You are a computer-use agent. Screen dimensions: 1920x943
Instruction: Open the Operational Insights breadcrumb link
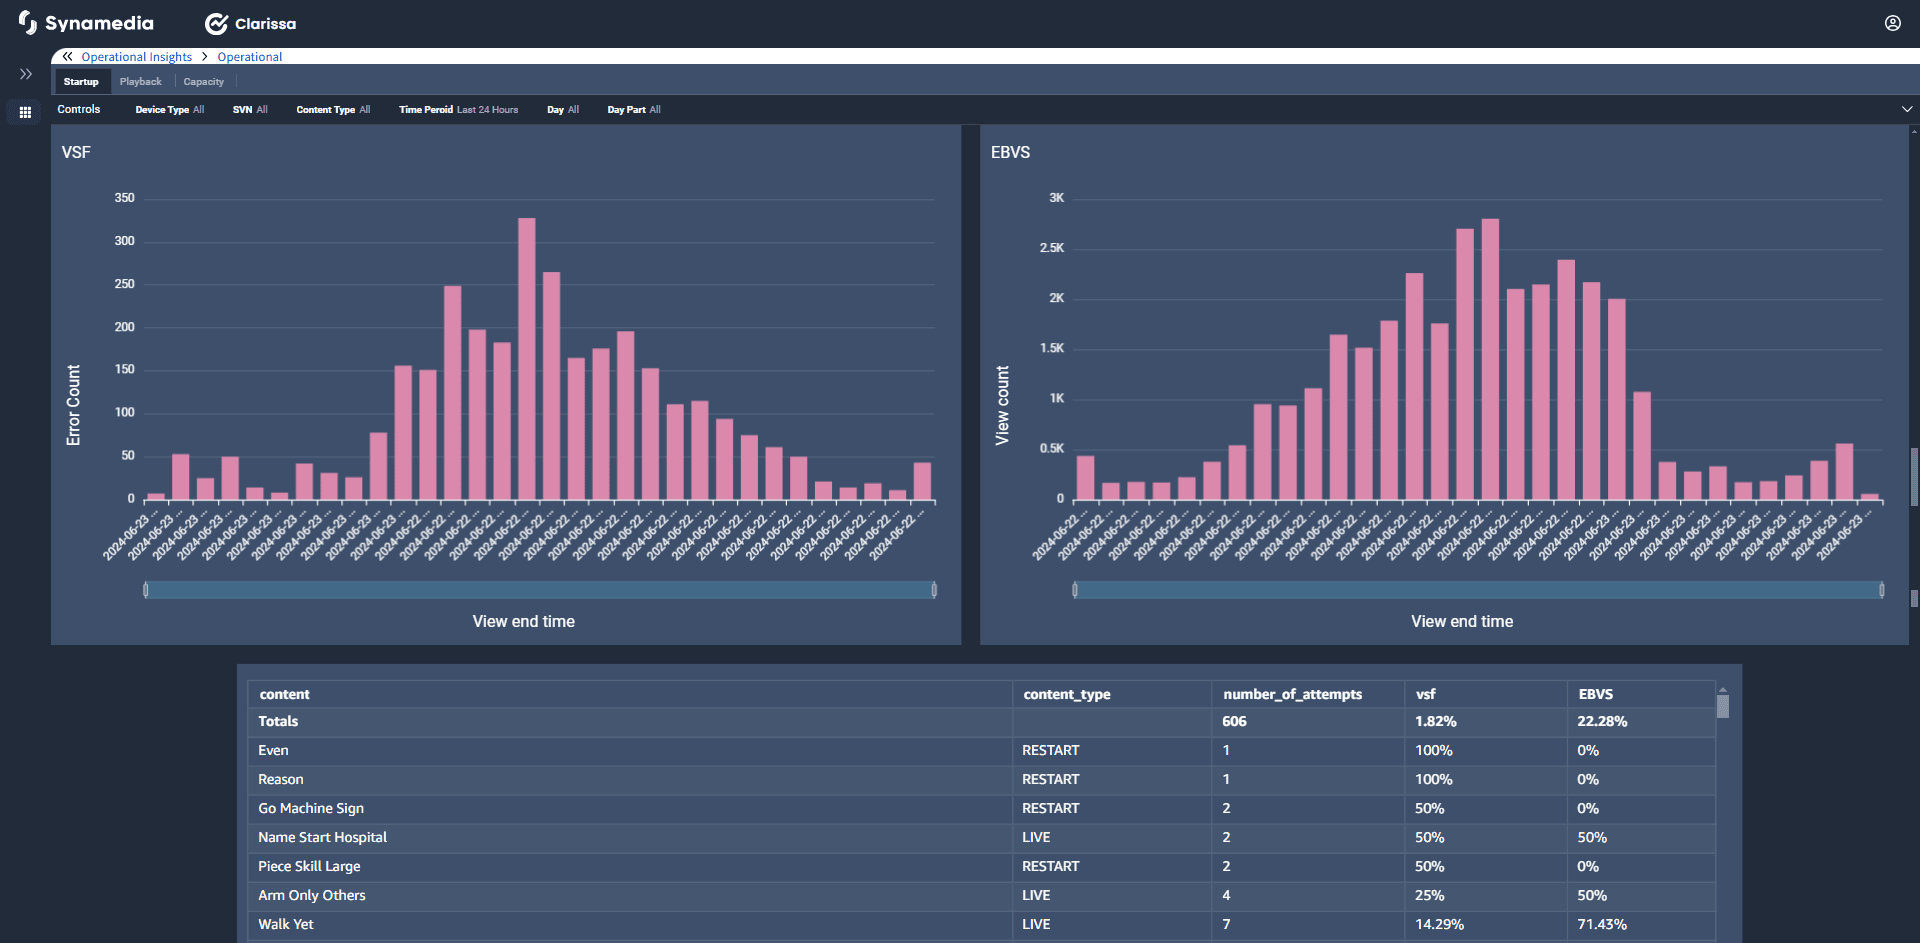pyautogui.click(x=136, y=57)
